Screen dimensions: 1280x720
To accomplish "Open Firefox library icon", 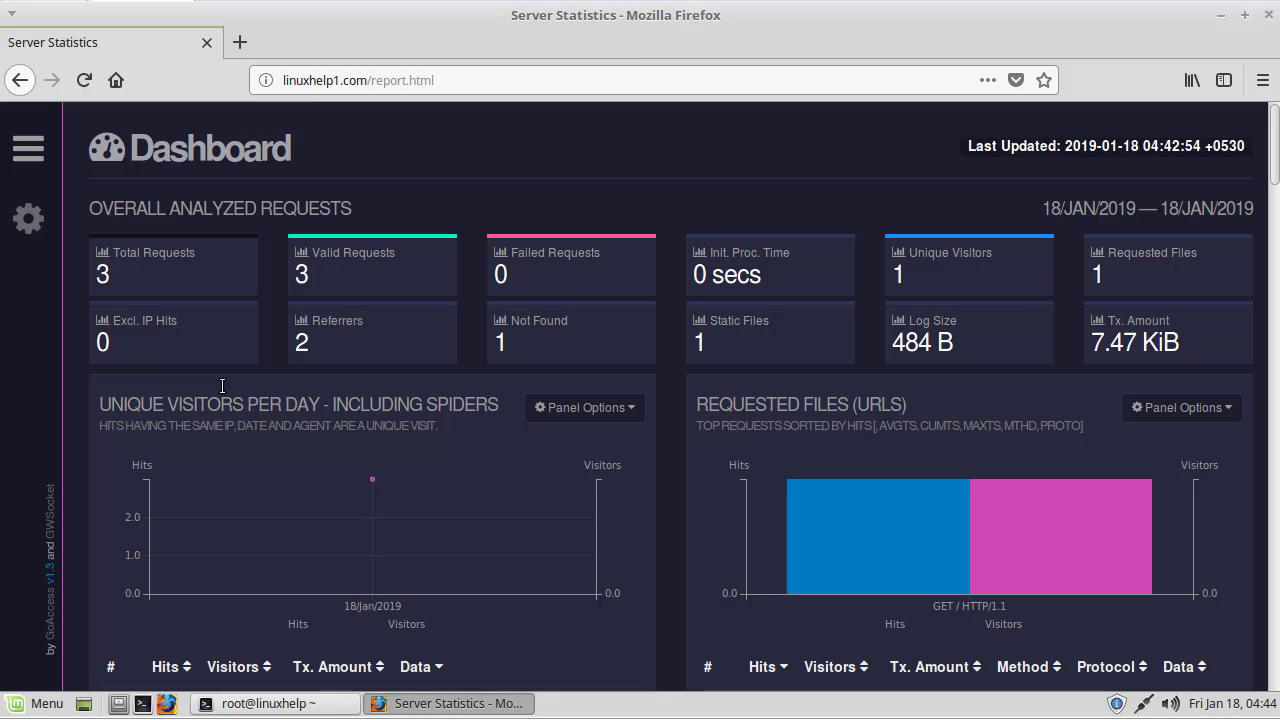I will tap(1192, 80).
